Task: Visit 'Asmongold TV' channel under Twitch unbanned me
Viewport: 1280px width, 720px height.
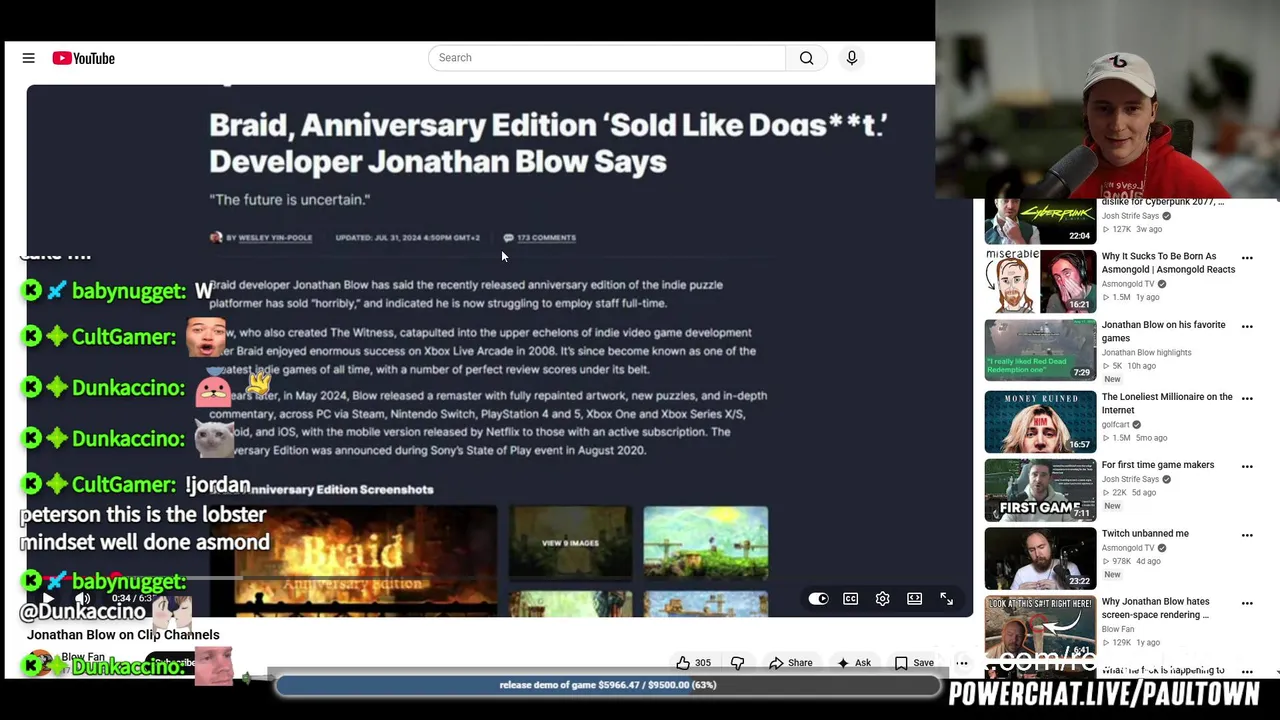Action: click(1128, 548)
